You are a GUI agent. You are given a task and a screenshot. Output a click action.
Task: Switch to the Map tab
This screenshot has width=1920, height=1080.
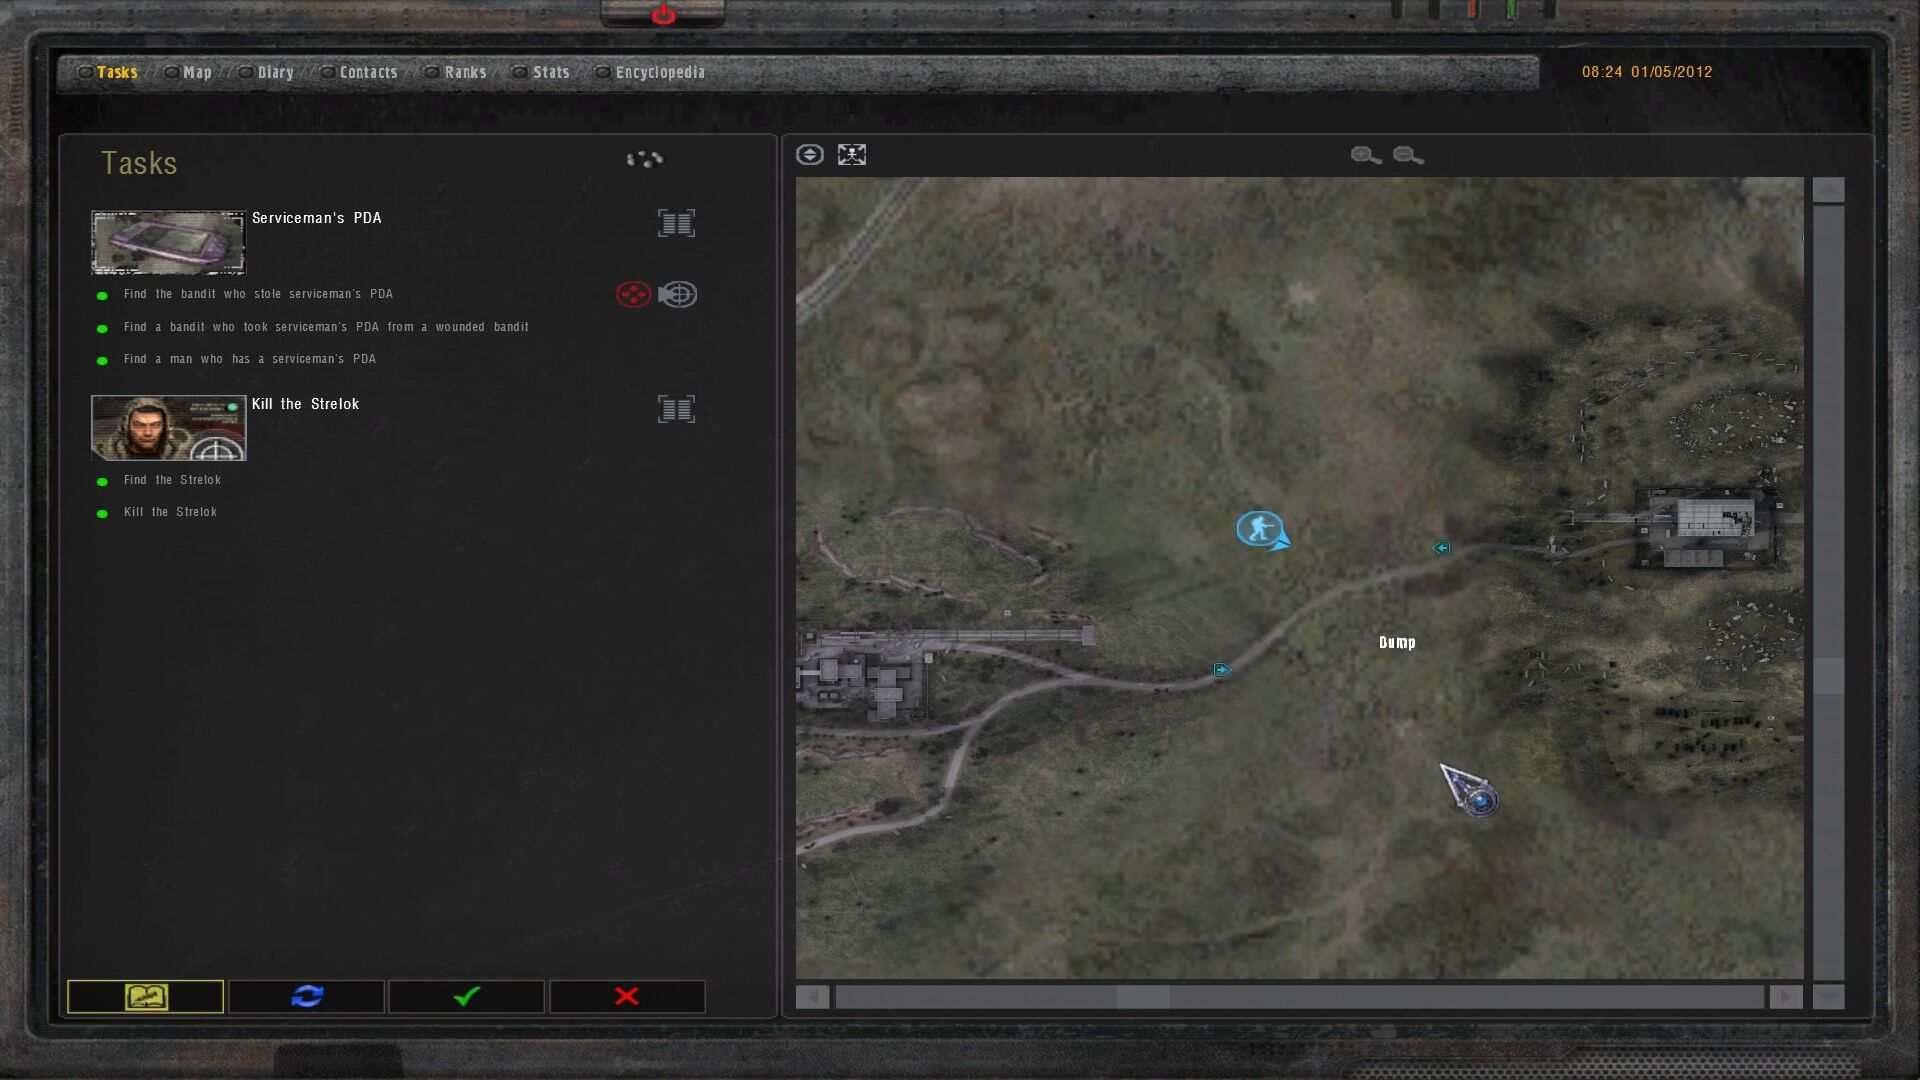coord(197,72)
